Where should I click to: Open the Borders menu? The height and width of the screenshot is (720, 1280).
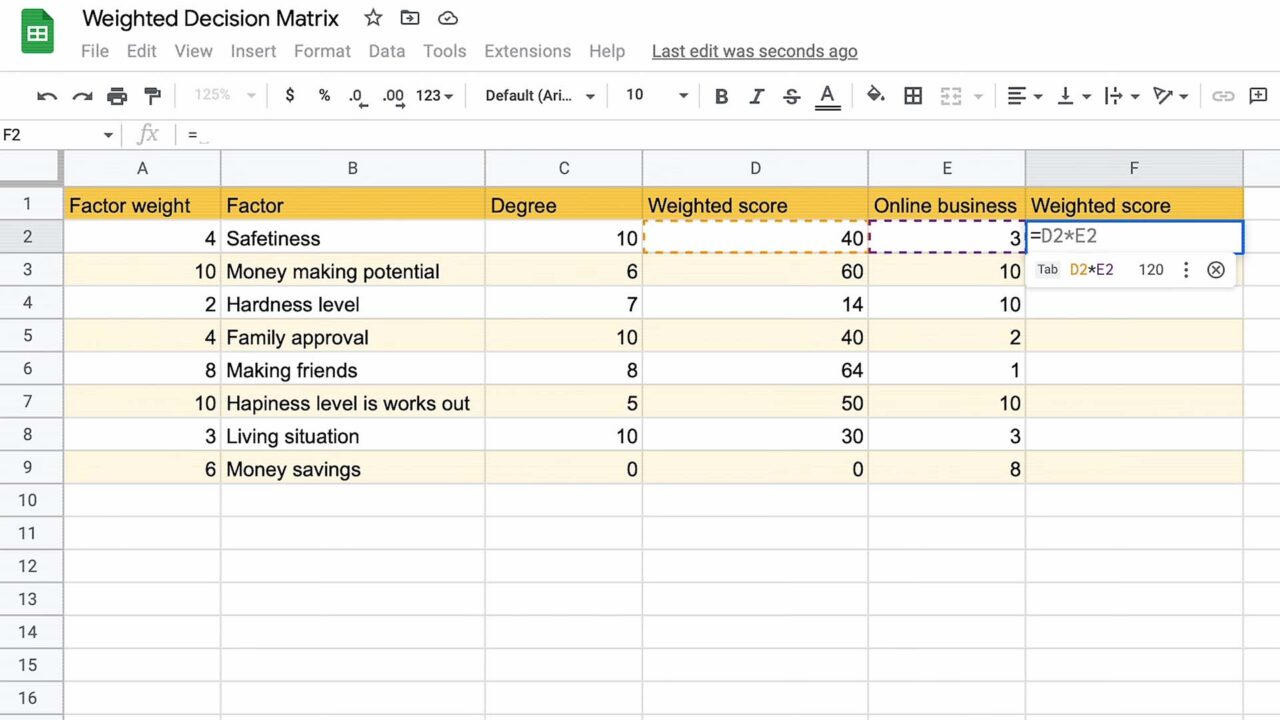click(912, 95)
